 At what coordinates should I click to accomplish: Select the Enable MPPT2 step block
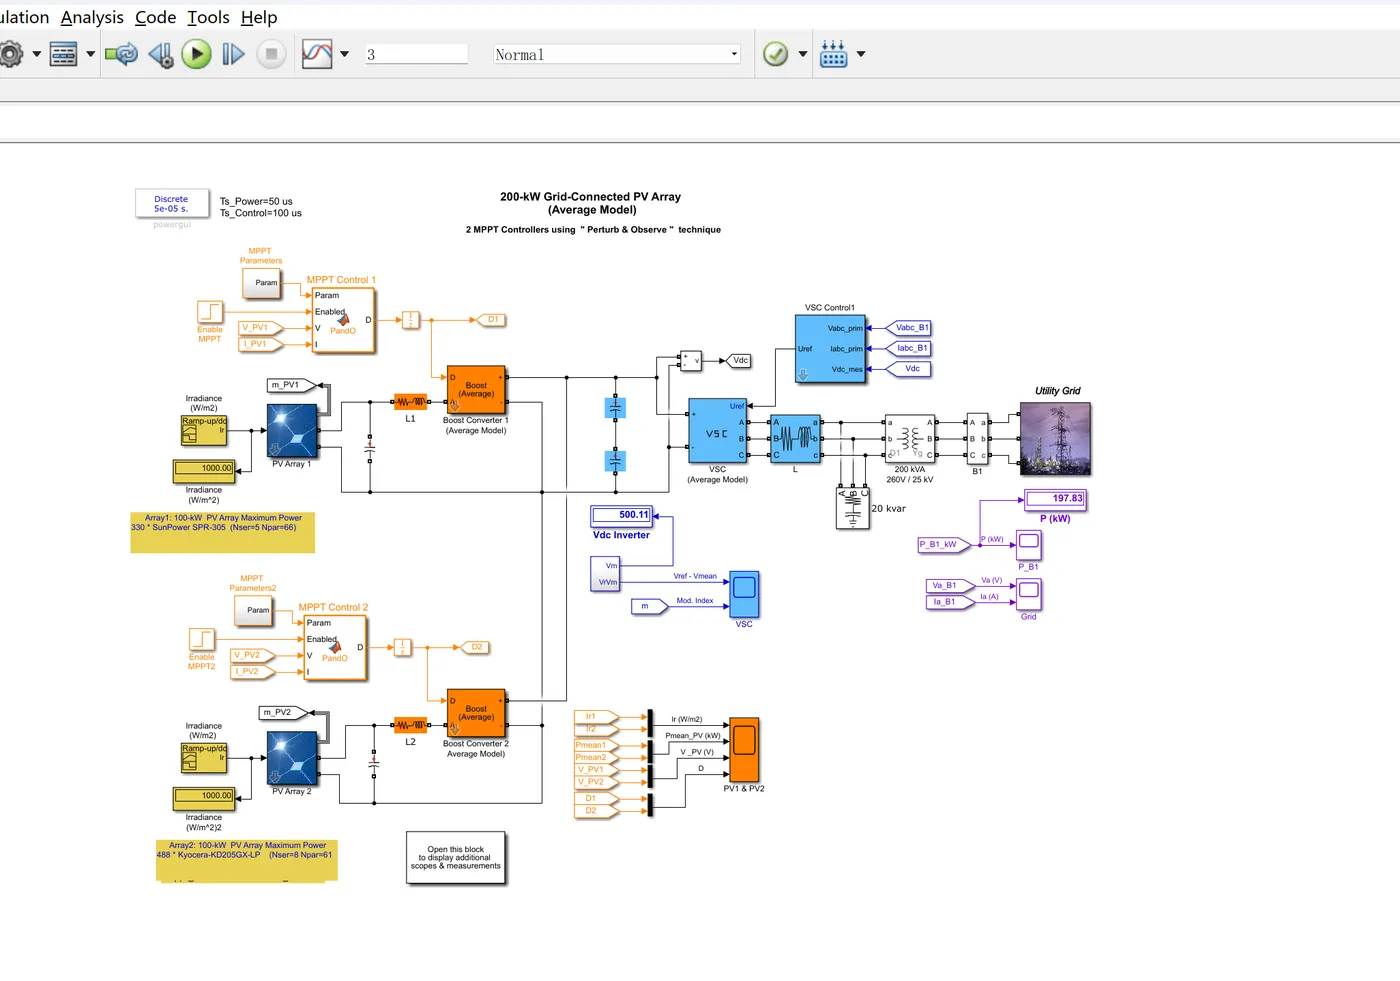click(202, 639)
